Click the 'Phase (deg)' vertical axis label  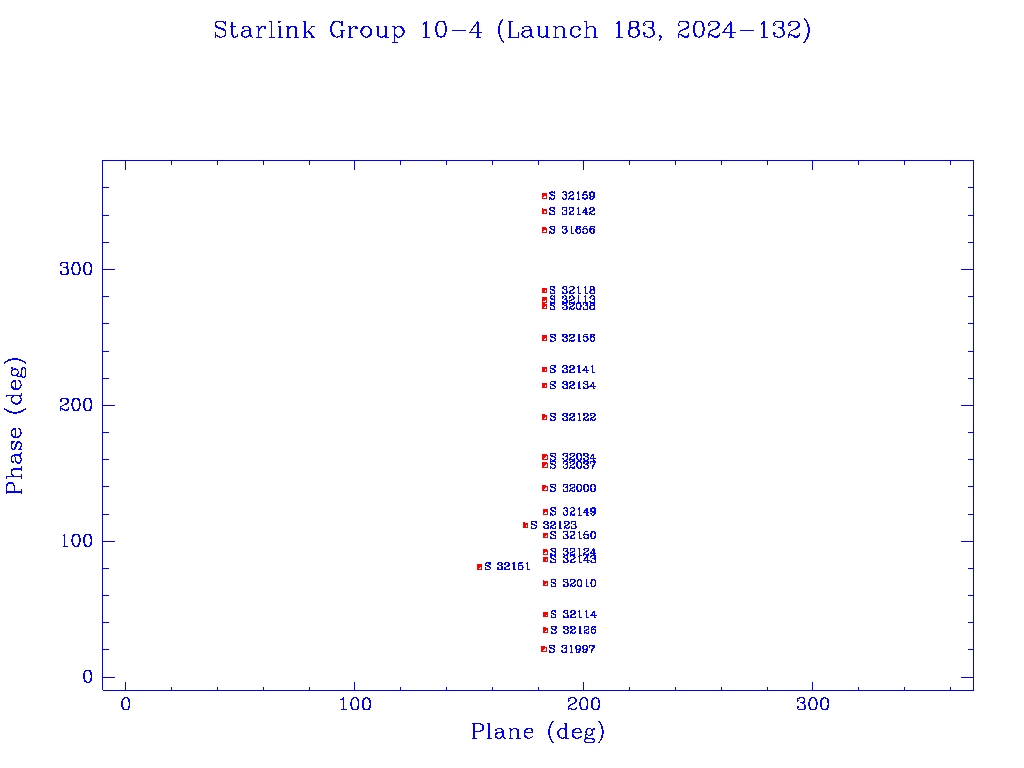pyautogui.click(x=14, y=426)
